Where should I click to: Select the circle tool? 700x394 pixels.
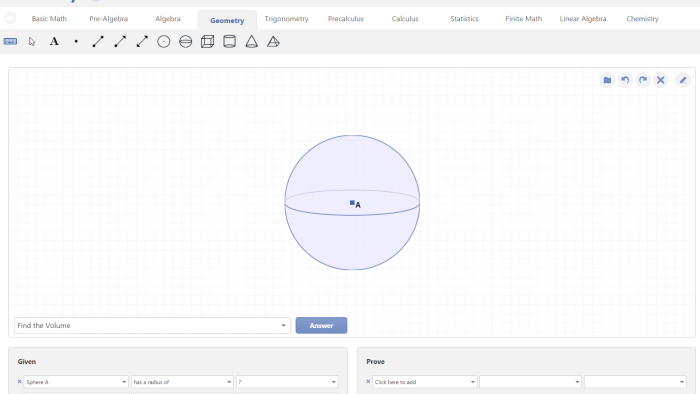164,41
